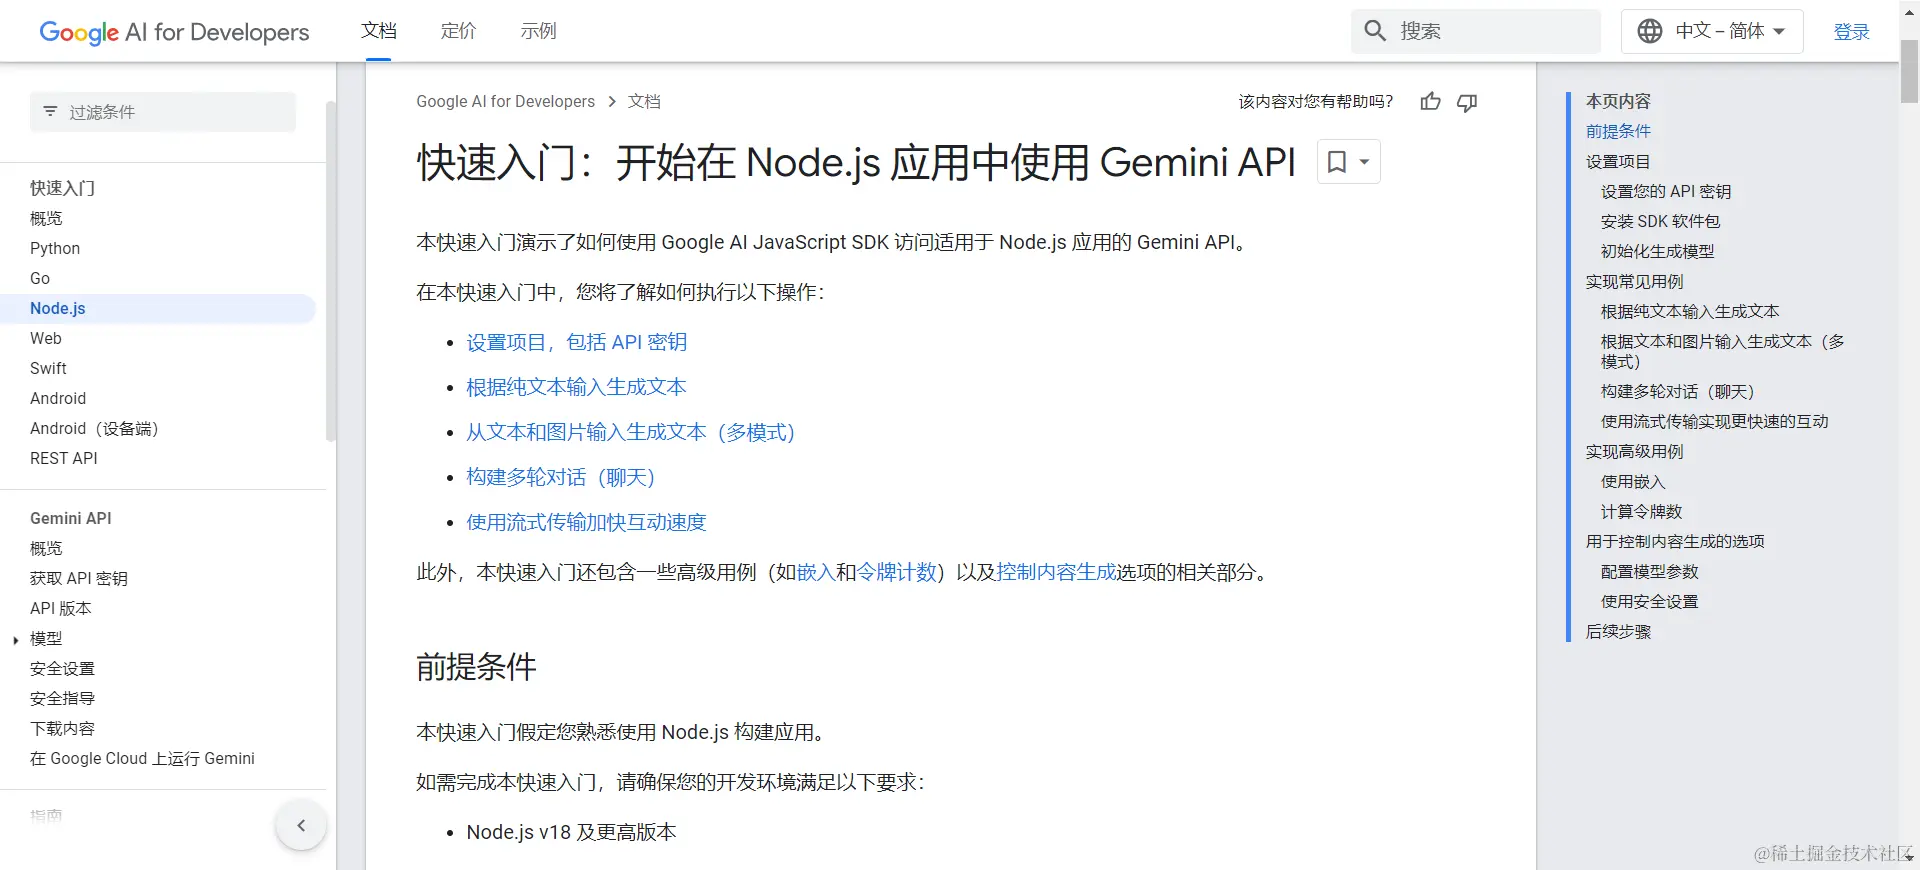Expand the 模型 tree item arrow
1920x870 pixels.
[x=16, y=639]
